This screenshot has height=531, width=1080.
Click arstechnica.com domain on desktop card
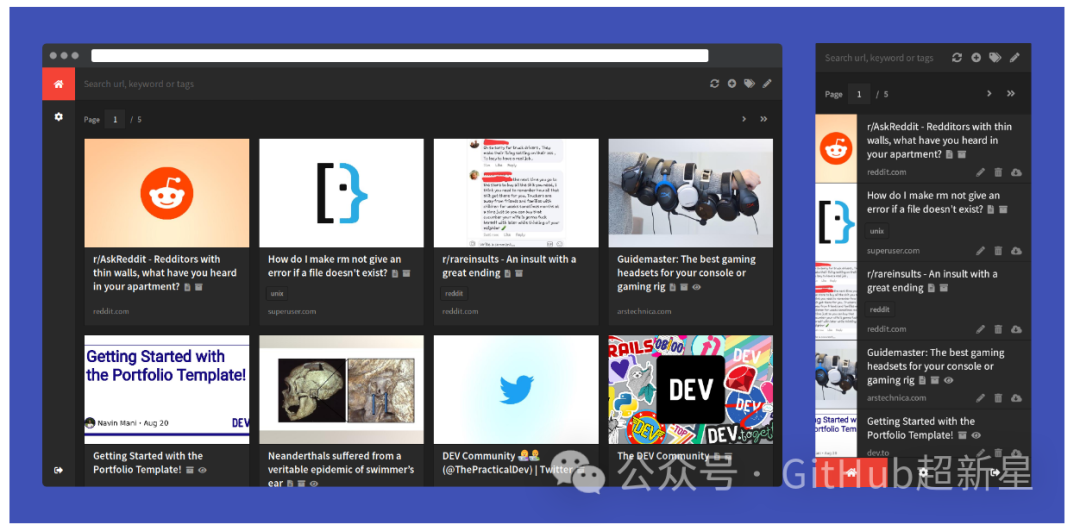644,311
